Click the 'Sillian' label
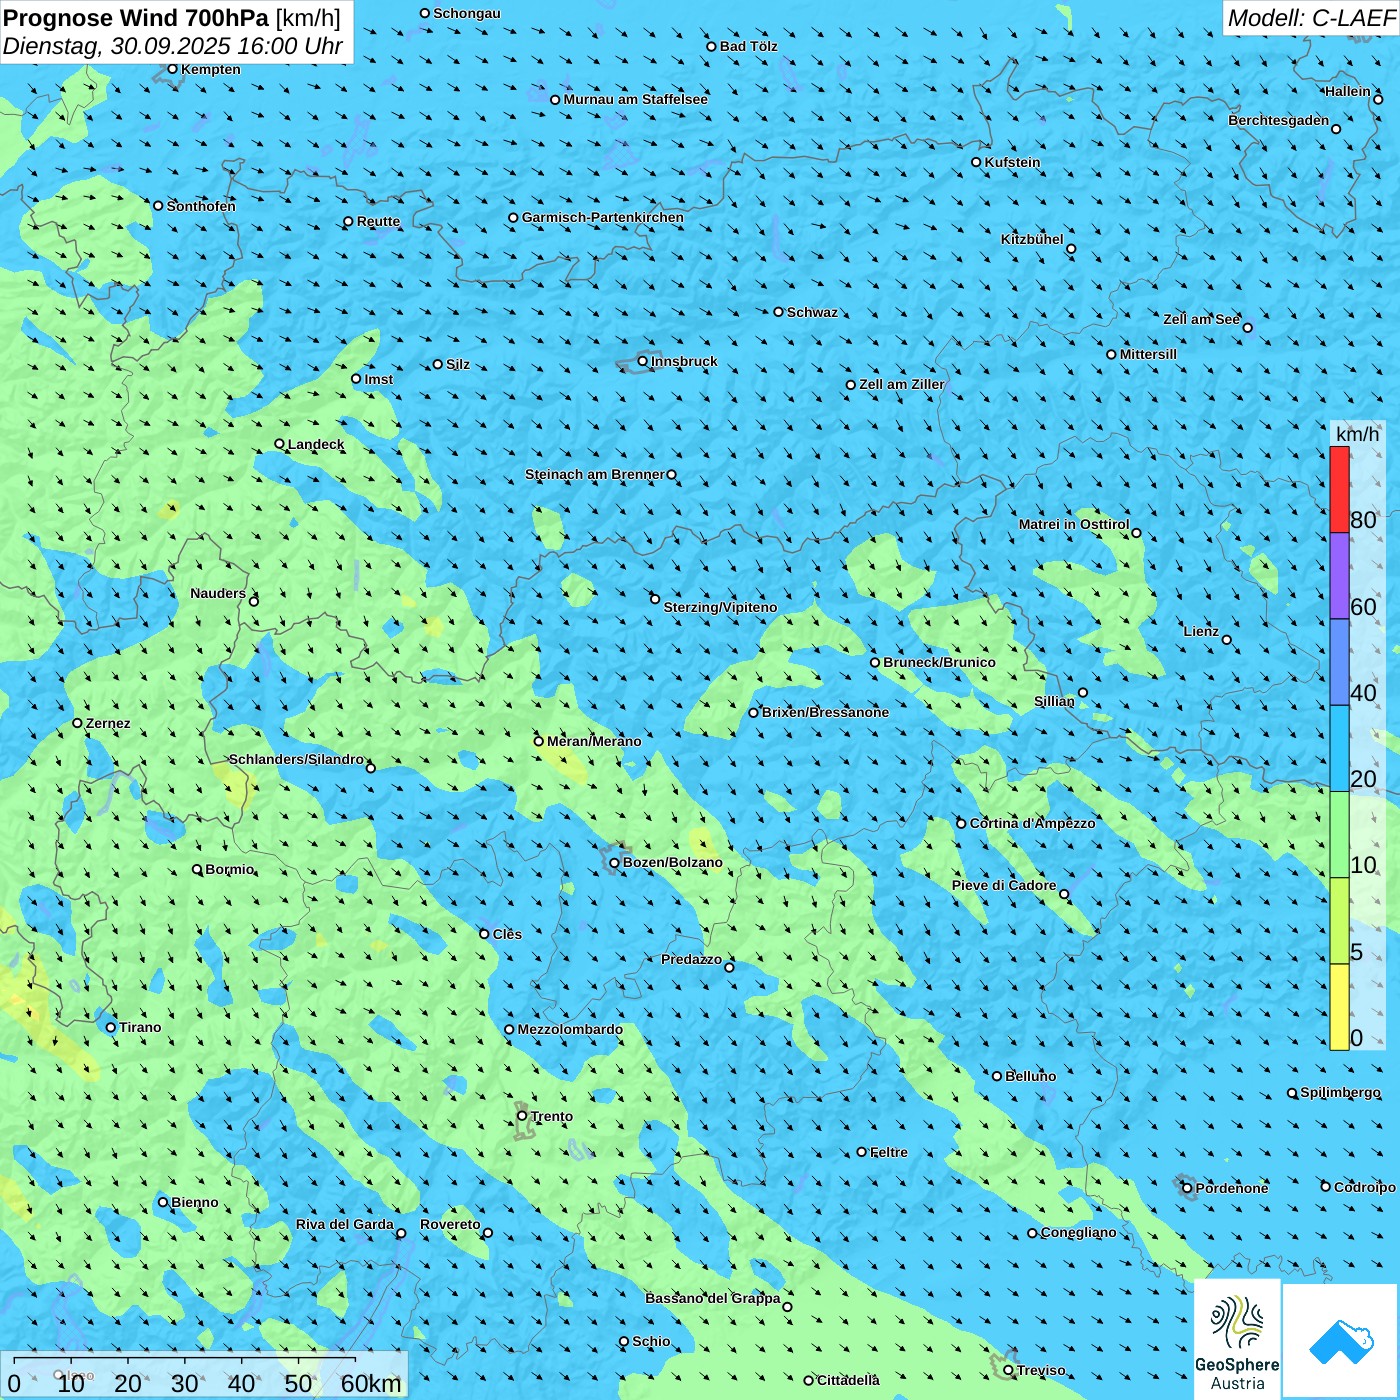1400x1400 pixels. [x=1054, y=701]
